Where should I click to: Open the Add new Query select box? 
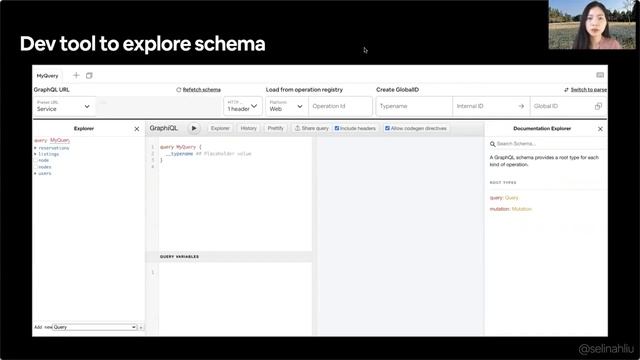coord(95,327)
